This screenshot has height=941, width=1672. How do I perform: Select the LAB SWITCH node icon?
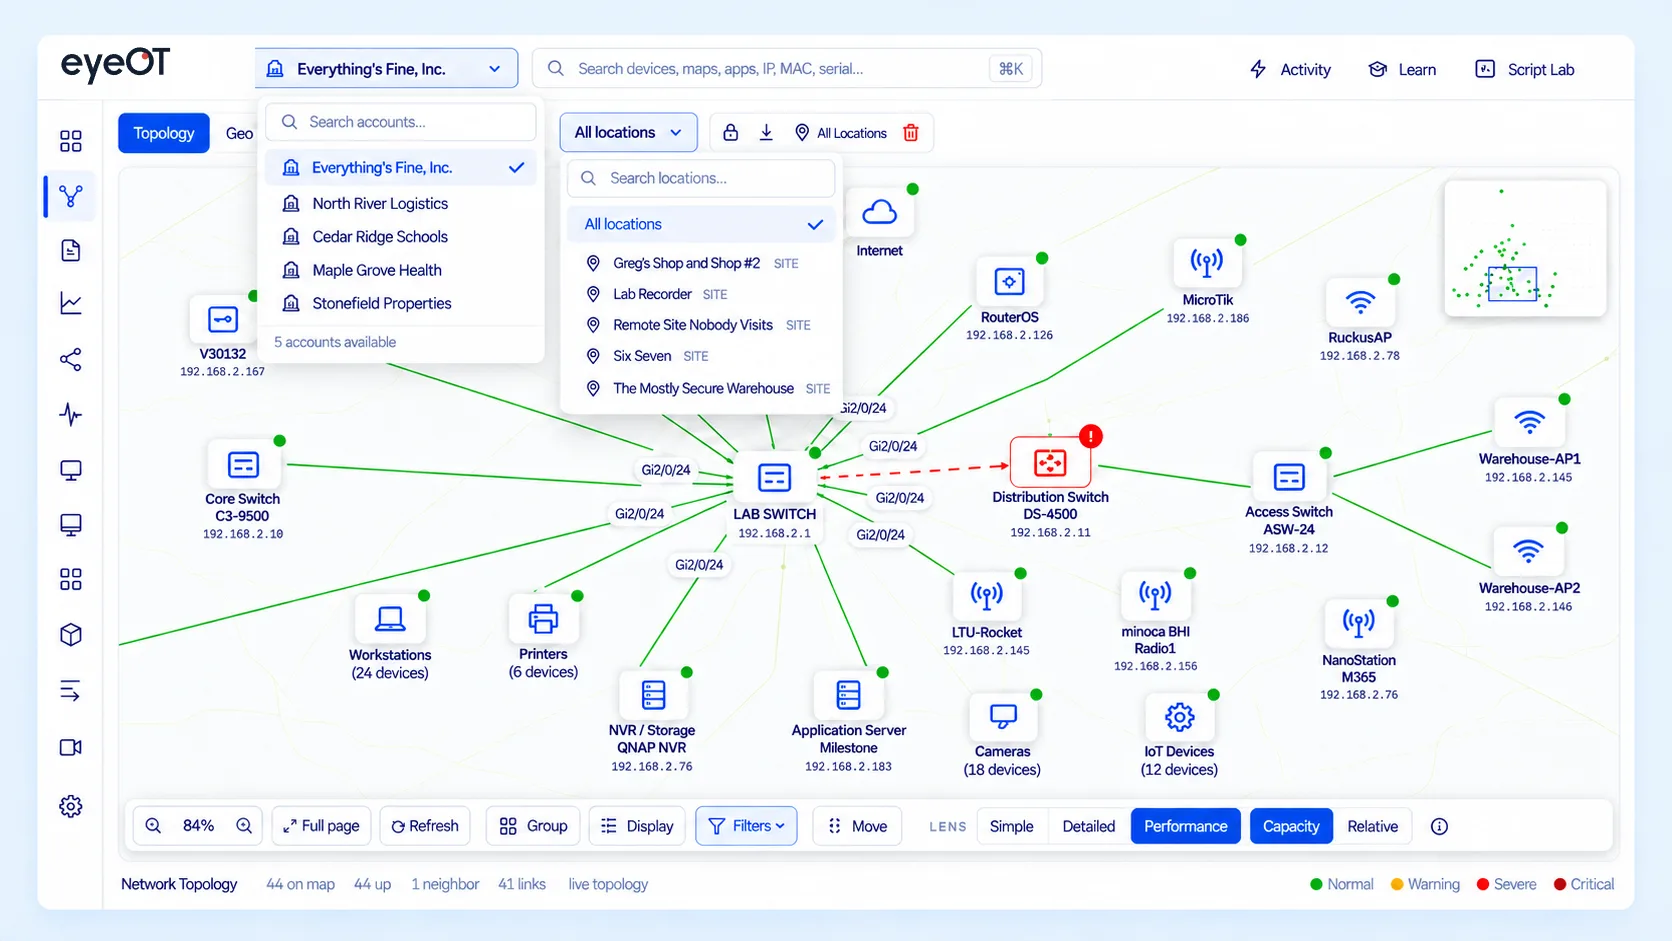774,478
